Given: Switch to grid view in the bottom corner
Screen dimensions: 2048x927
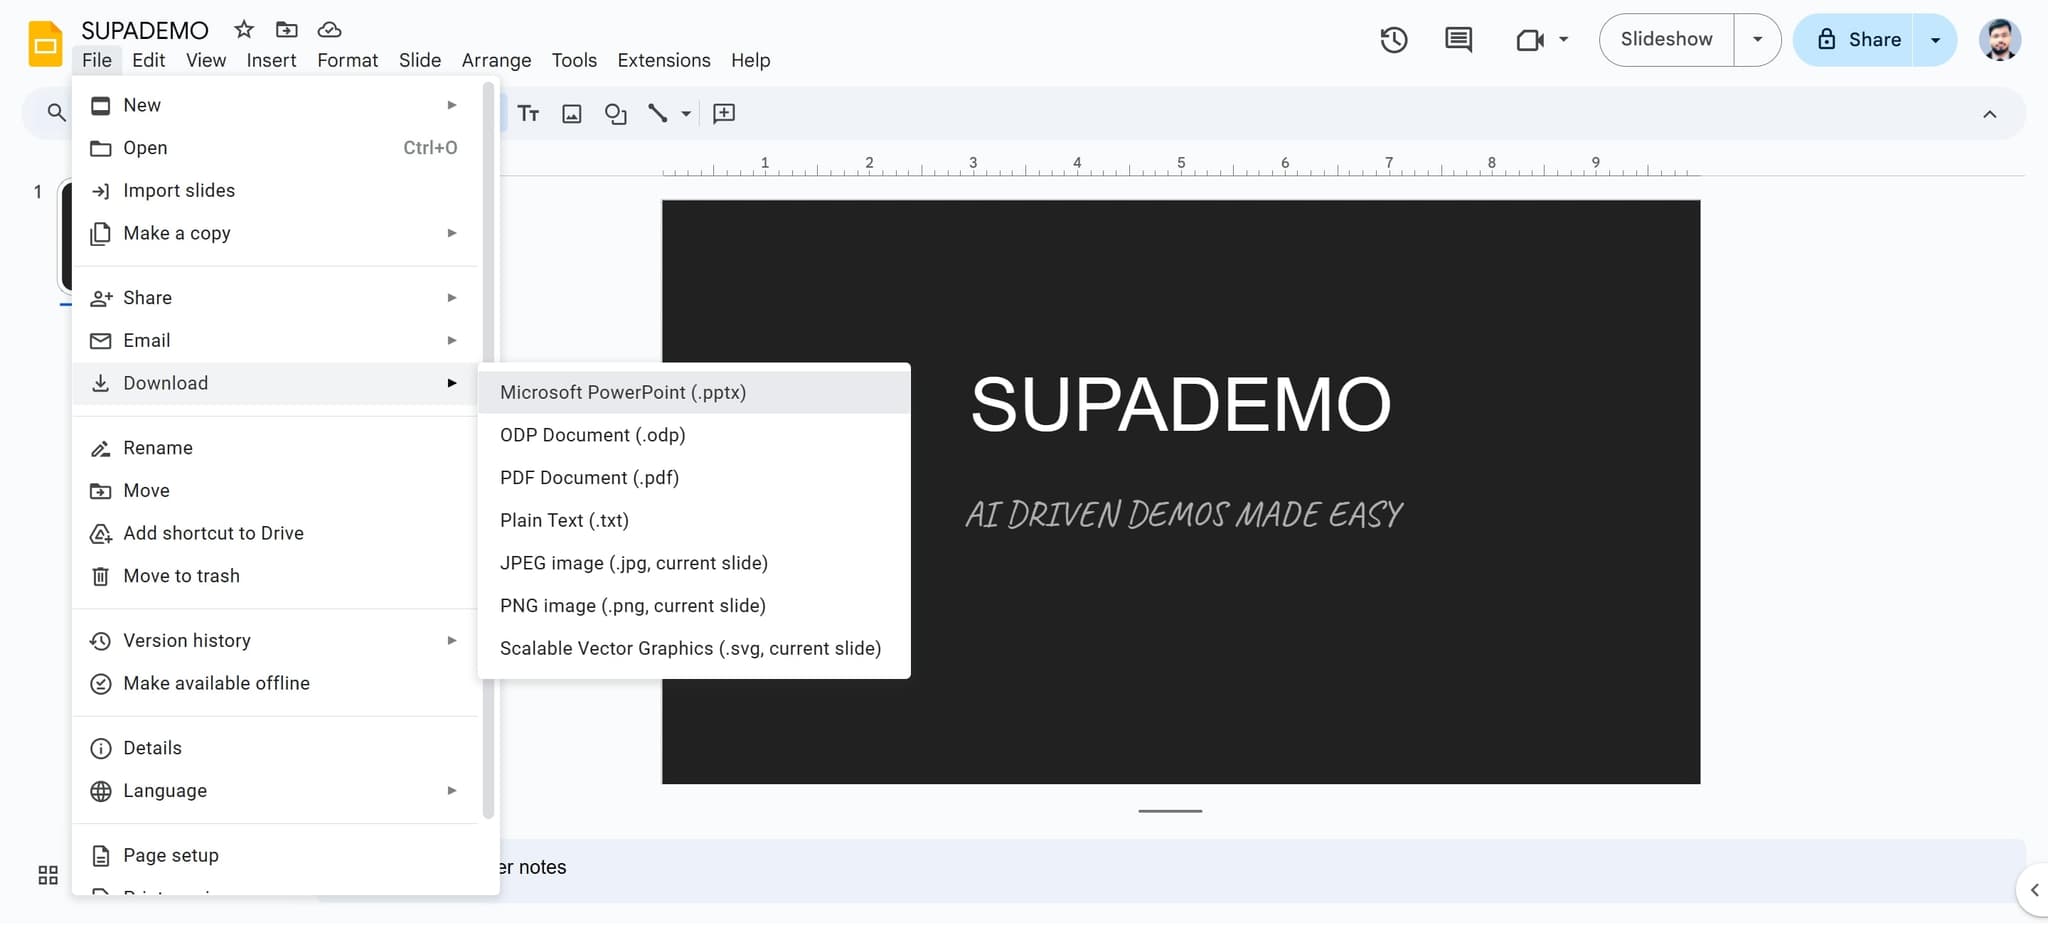Looking at the screenshot, I should click(x=47, y=874).
